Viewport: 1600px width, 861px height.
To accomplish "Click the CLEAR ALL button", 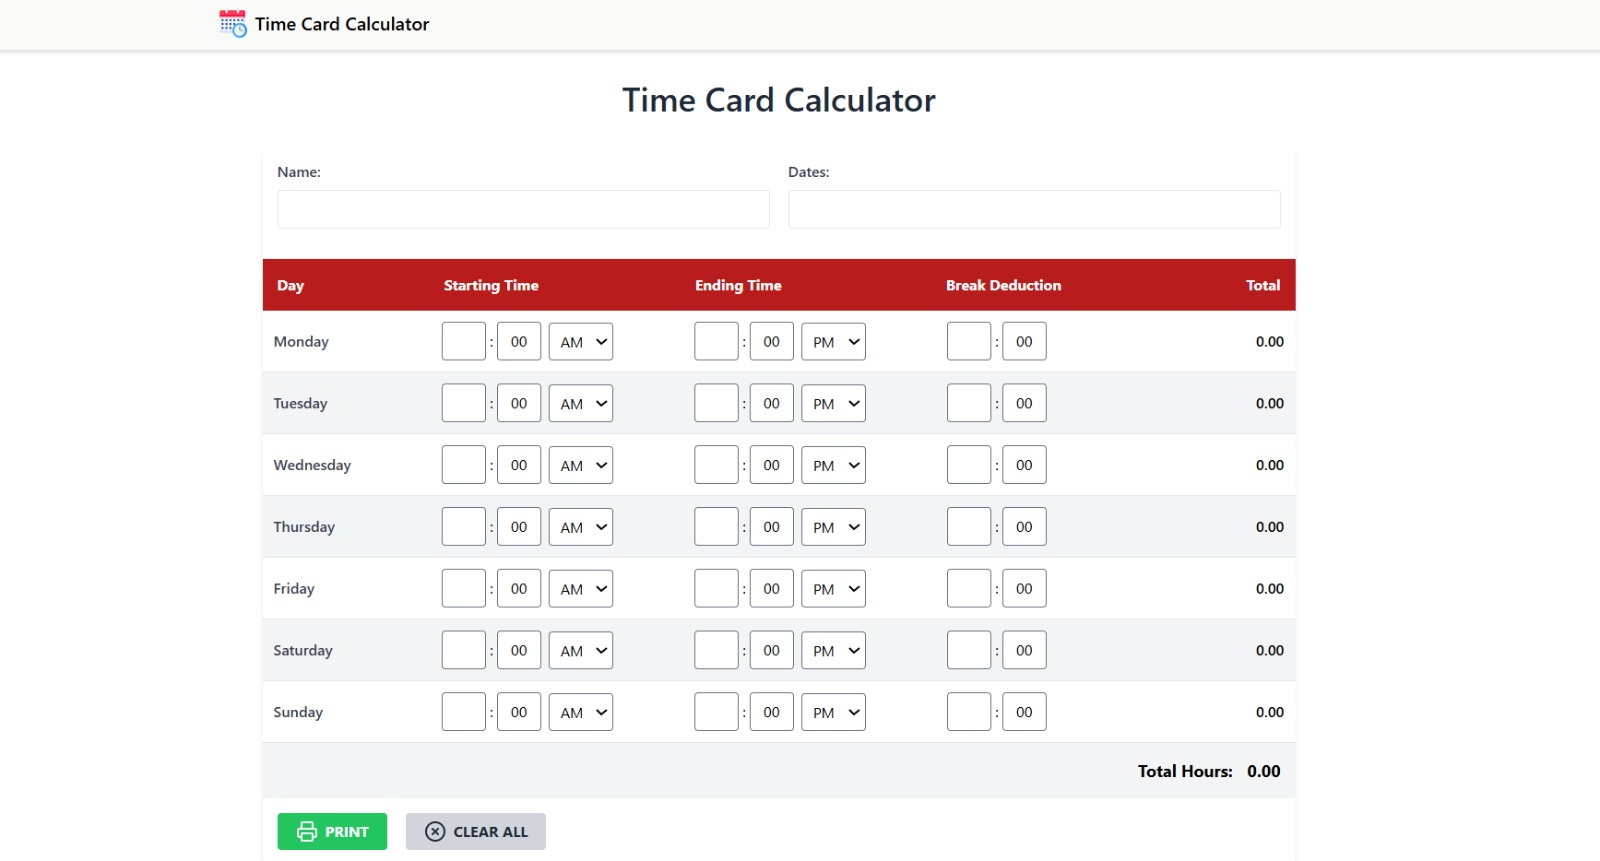I will (476, 832).
